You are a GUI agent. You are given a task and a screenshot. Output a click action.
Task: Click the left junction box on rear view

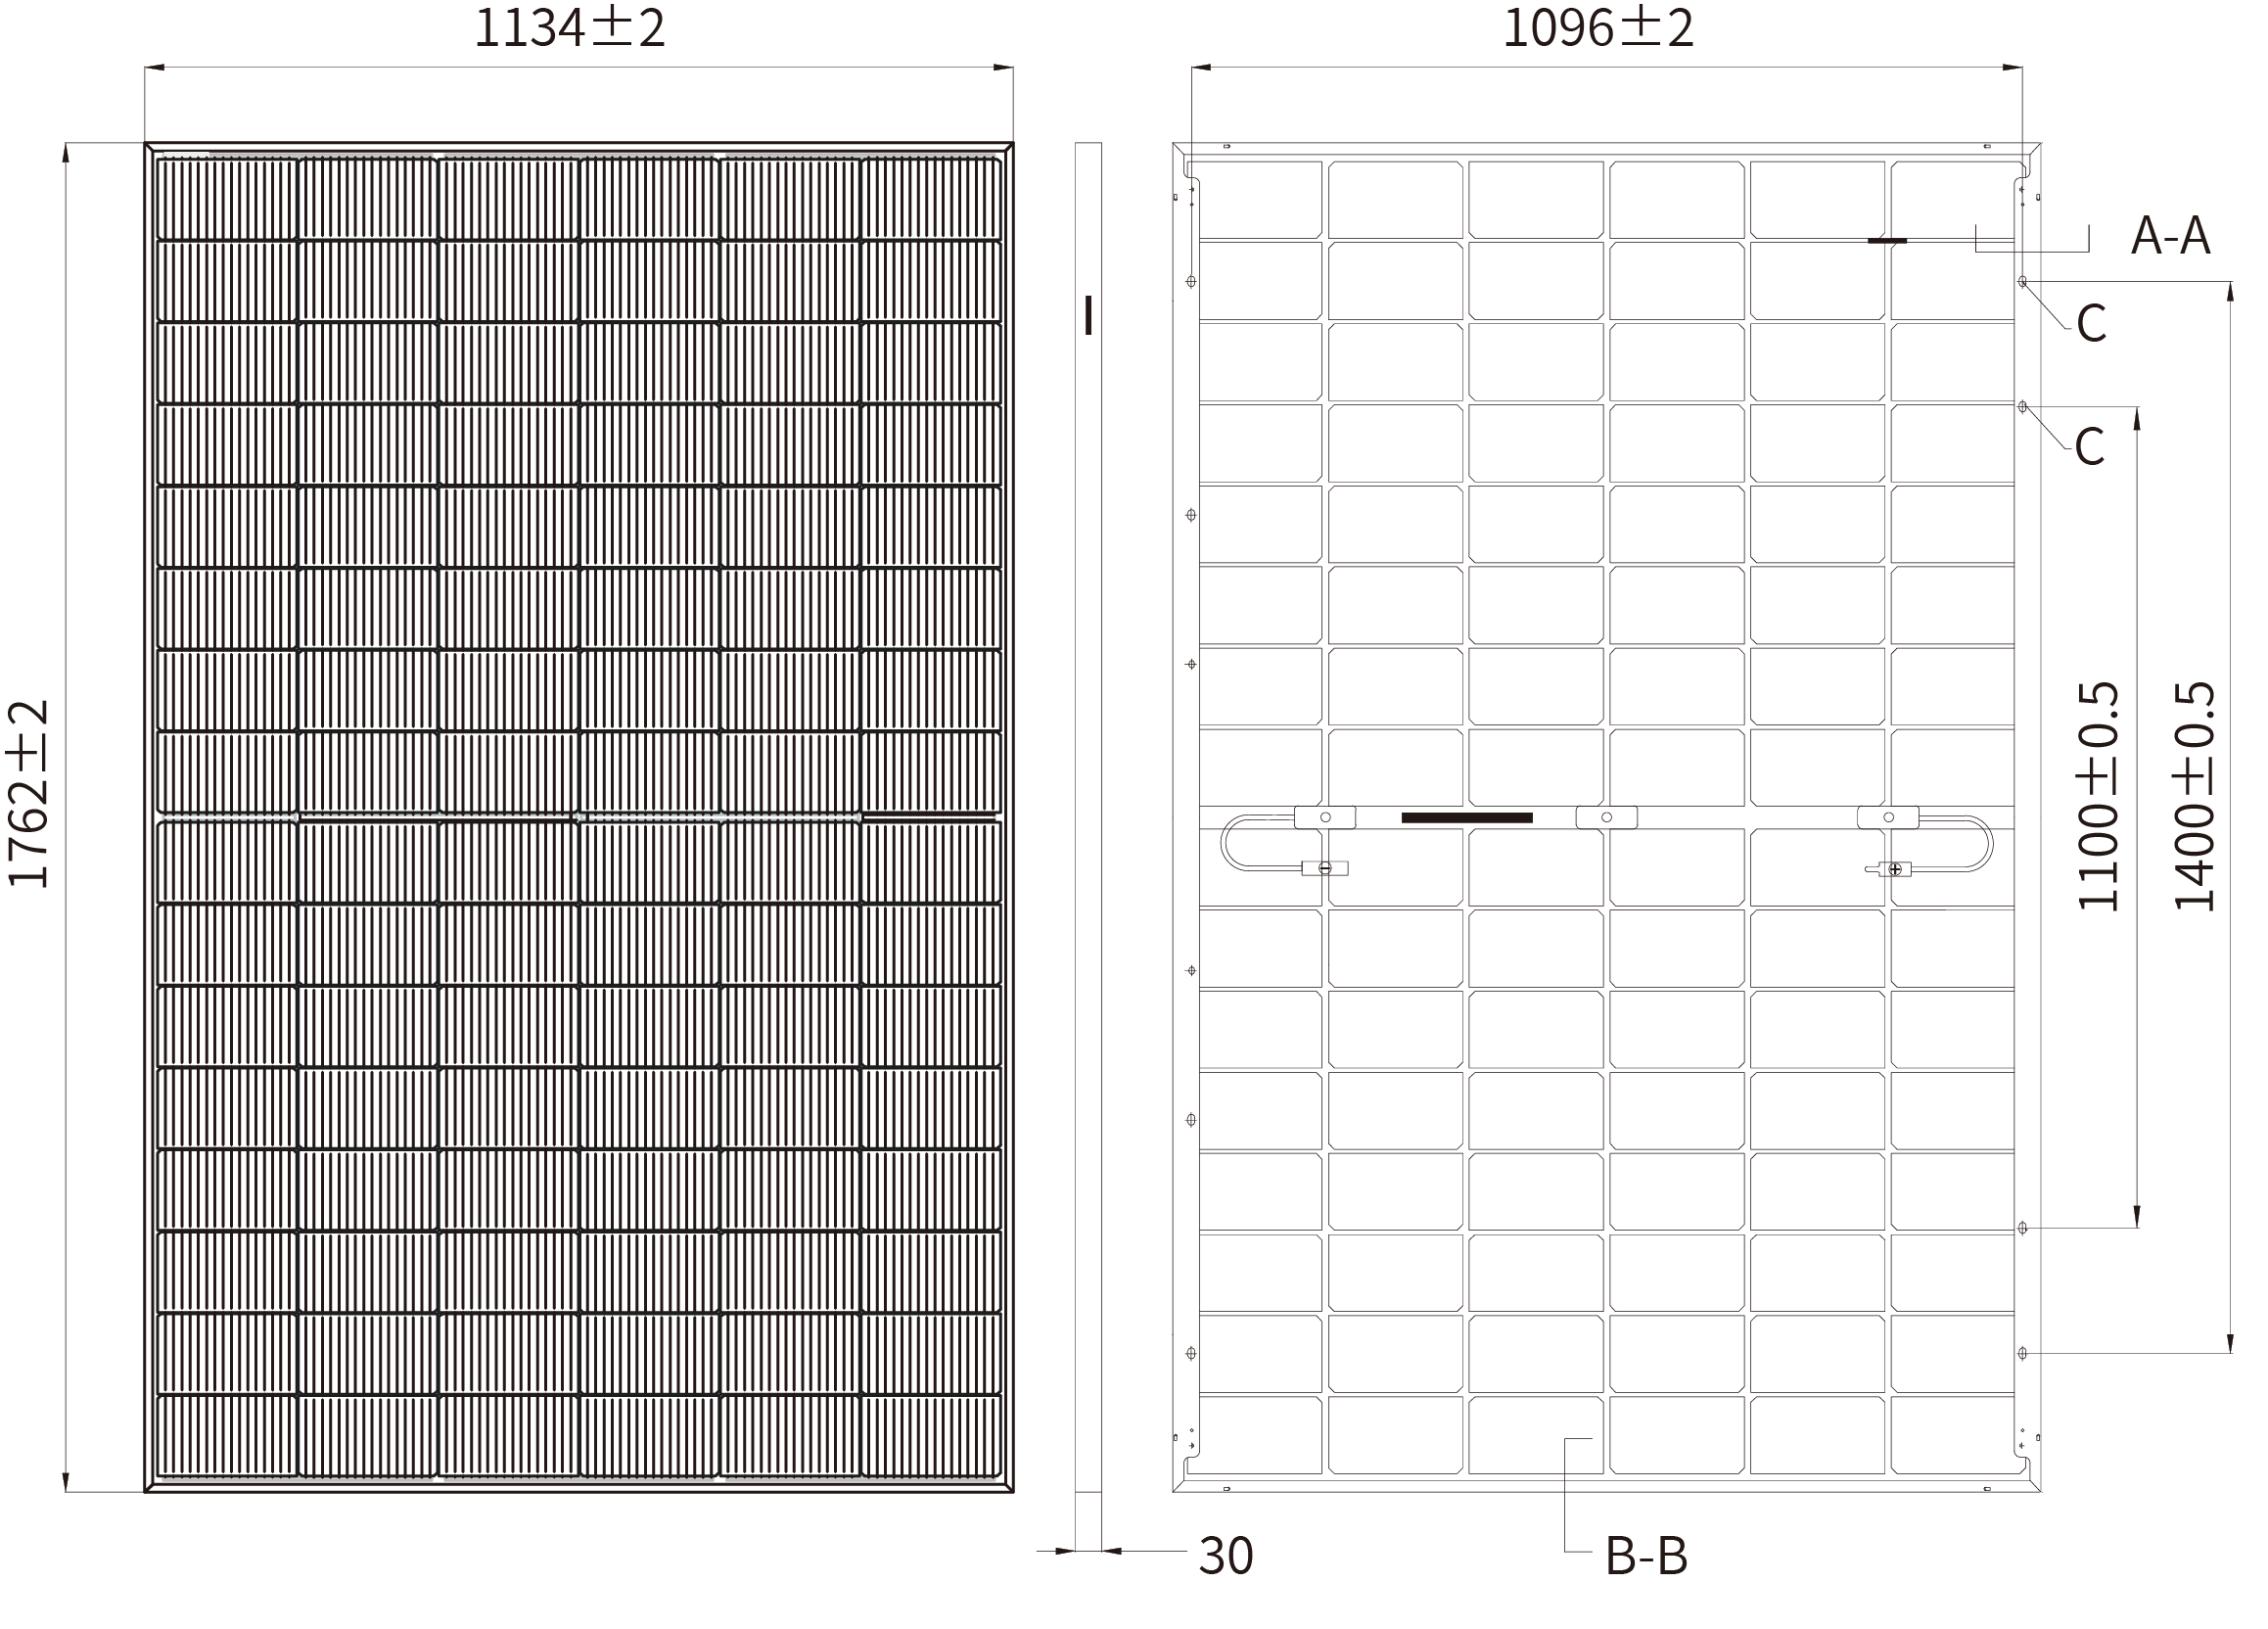1325,817
